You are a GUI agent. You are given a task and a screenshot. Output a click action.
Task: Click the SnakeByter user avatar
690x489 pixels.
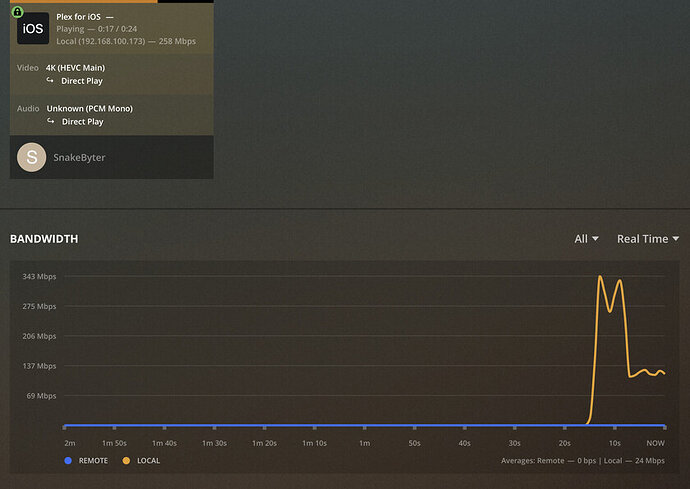tap(32, 157)
